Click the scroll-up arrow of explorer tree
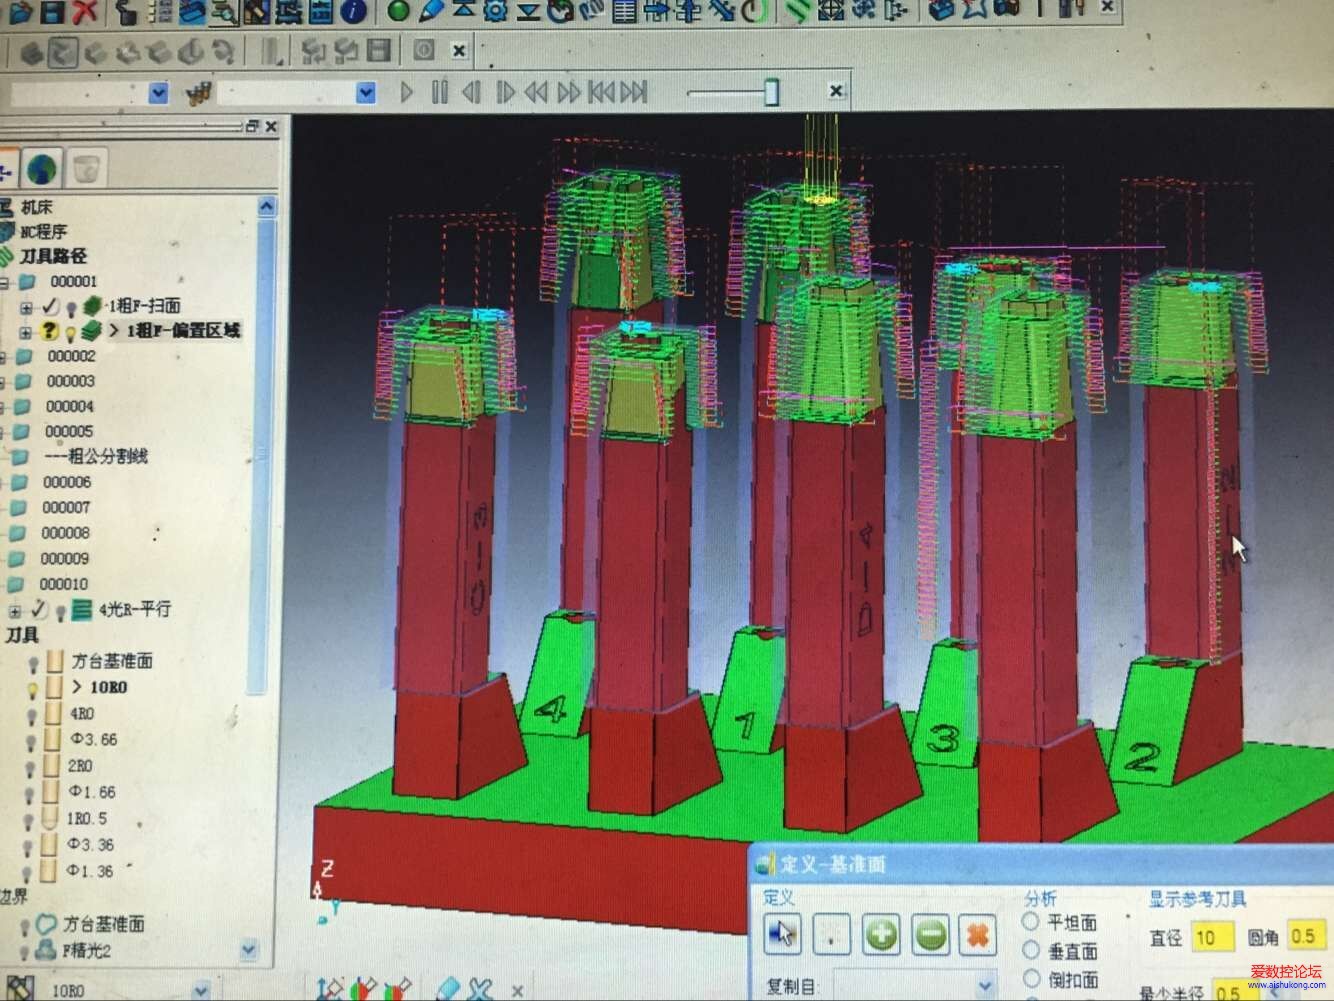Image resolution: width=1334 pixels, height=1001 pixels. tap(266, 206)
